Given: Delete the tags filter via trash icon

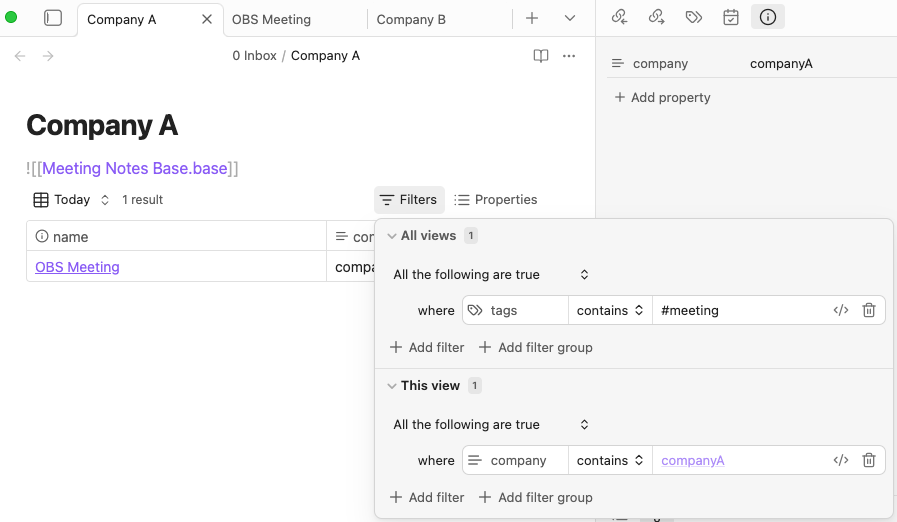Looking at the screenshot, I should [869, 310].
